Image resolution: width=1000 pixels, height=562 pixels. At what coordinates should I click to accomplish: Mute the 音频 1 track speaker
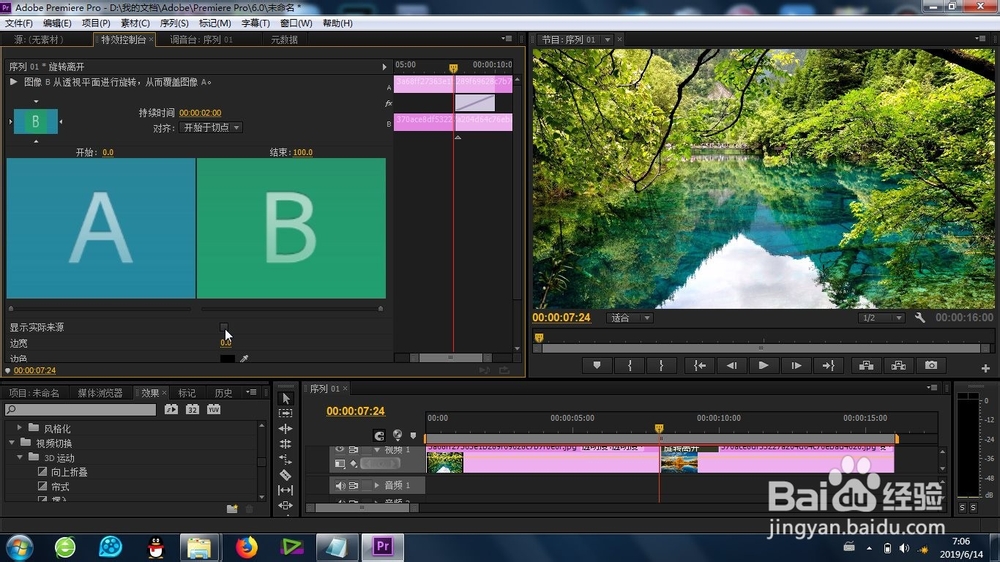340,485
